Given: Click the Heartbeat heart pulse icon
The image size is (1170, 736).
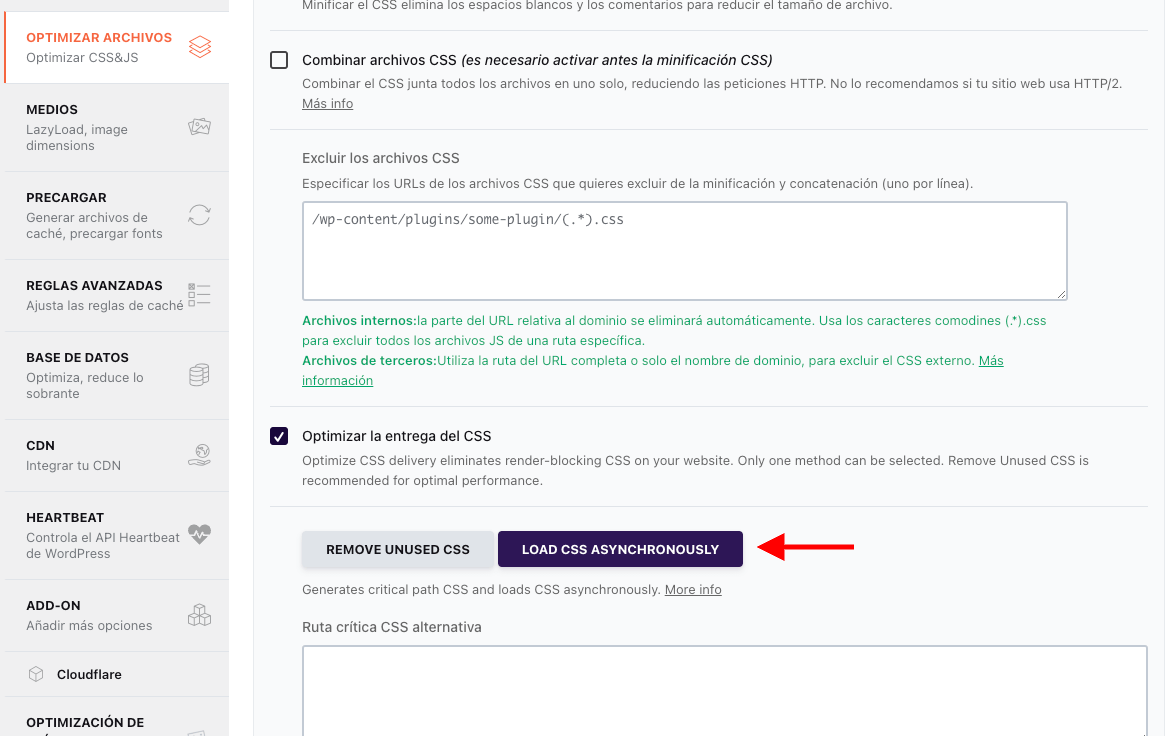Looking at the screenshot, I should (x=199, y=534).
